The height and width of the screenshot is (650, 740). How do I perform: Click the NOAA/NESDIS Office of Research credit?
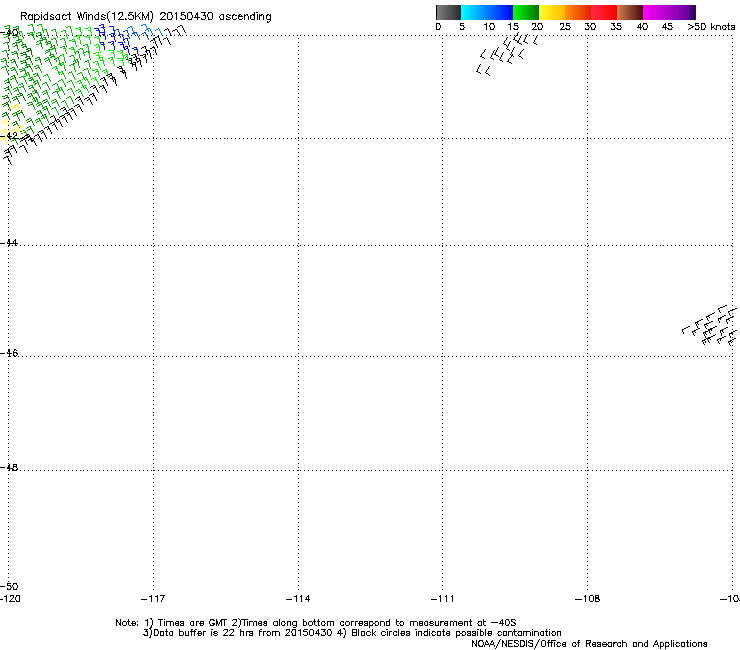tap(589, 644)
